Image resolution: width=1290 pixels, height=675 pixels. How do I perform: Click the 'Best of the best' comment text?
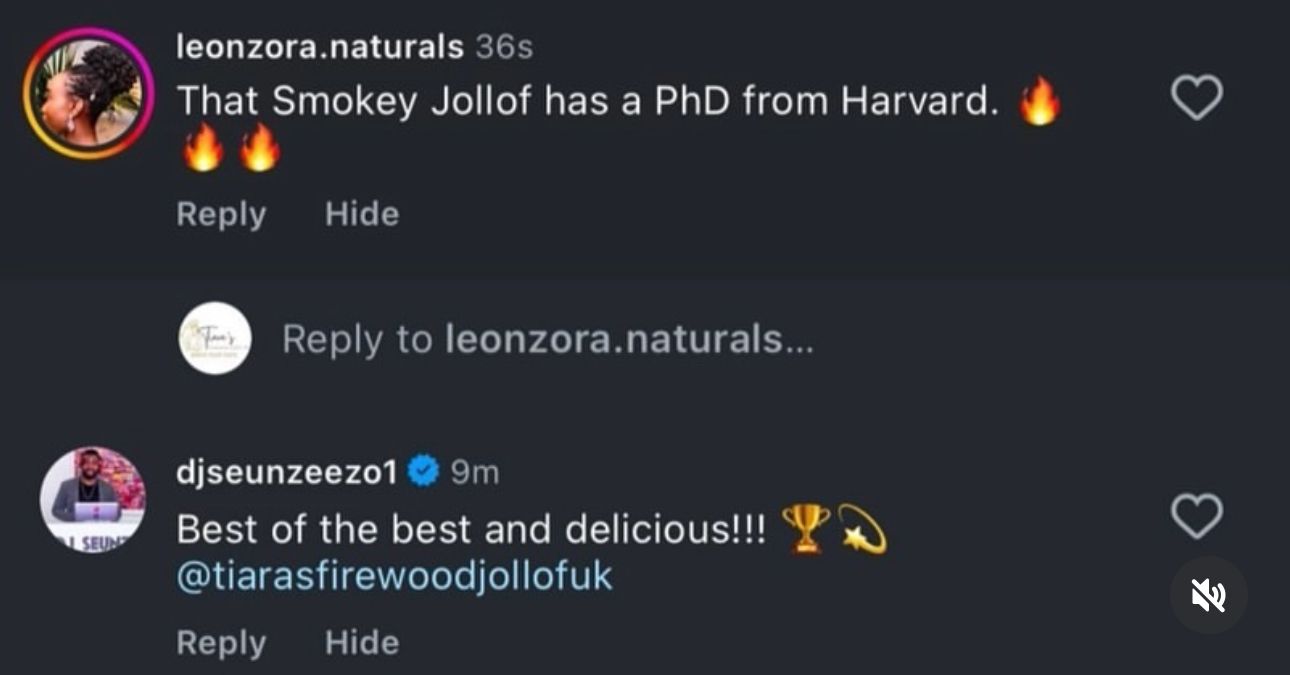point(470,529)
